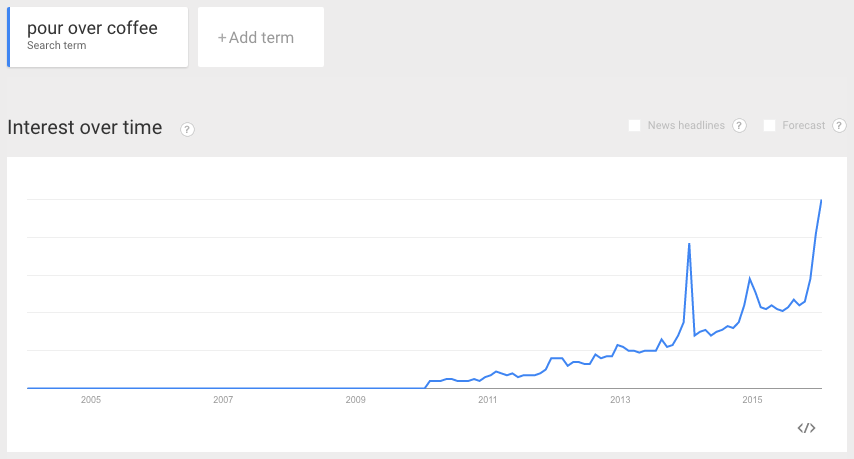This screenshot has height=459, width=854.
Task: Click the Interest over time heading
Action: (84, 127)
